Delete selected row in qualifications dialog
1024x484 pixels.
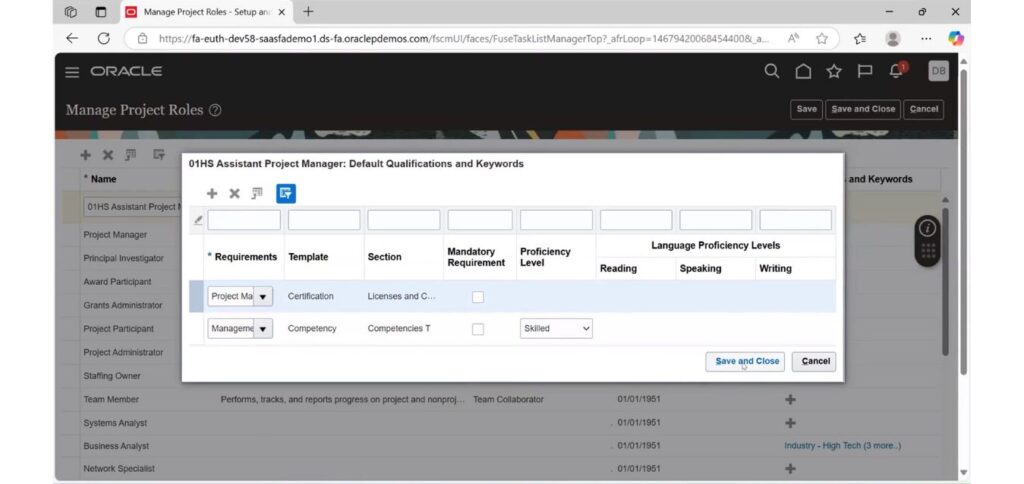(234, 193)
